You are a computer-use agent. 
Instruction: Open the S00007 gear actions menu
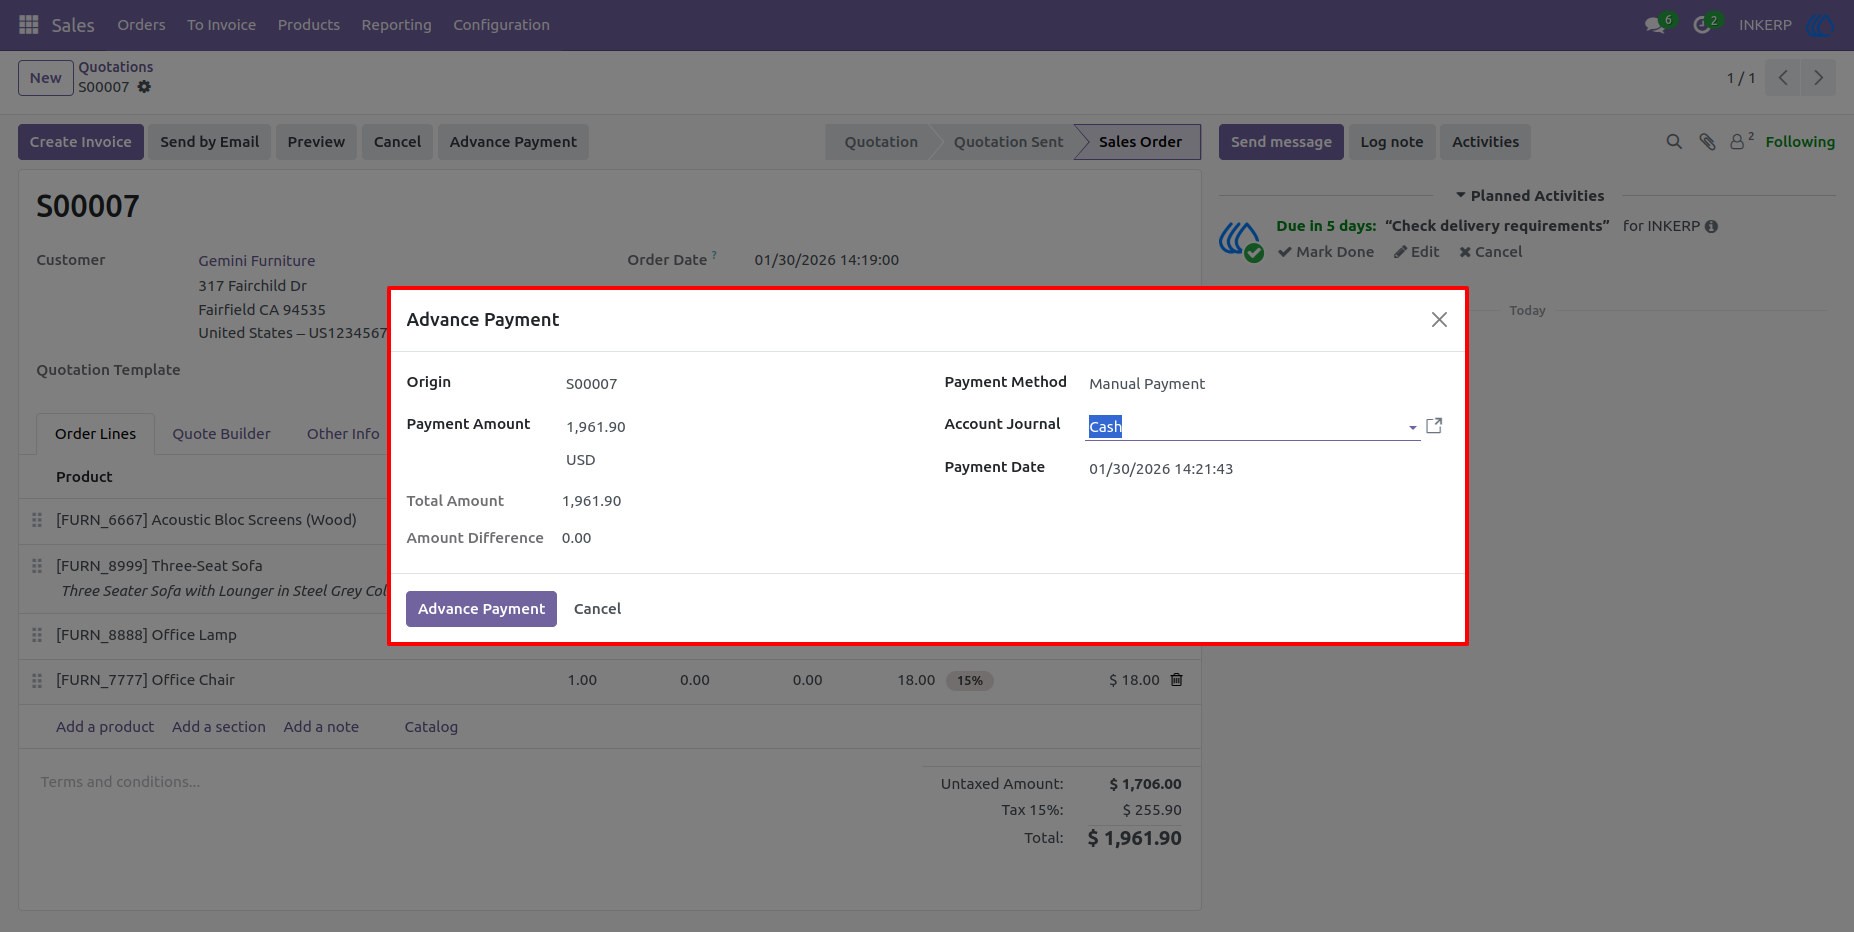point(144,87)
